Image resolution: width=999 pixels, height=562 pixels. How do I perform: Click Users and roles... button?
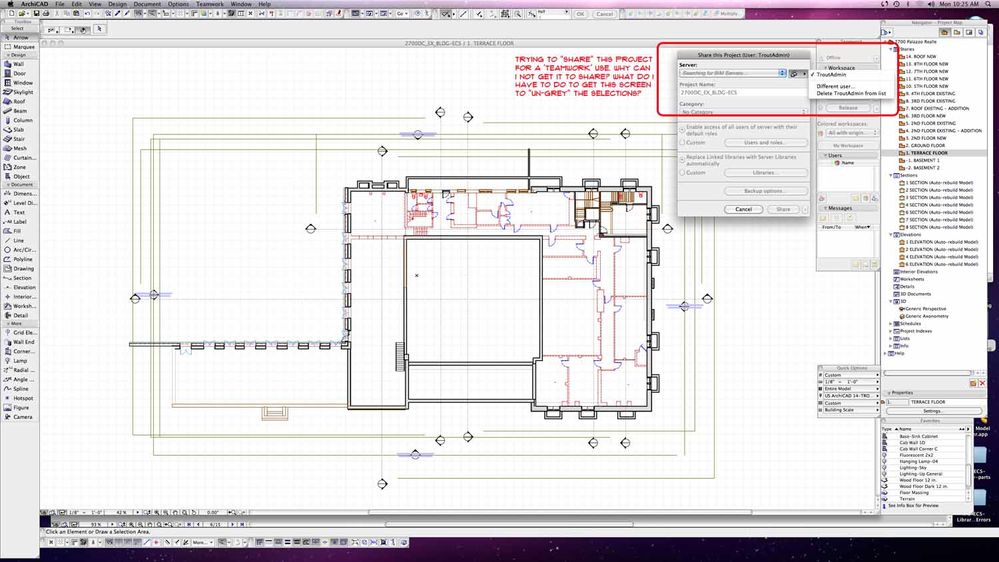765,143
